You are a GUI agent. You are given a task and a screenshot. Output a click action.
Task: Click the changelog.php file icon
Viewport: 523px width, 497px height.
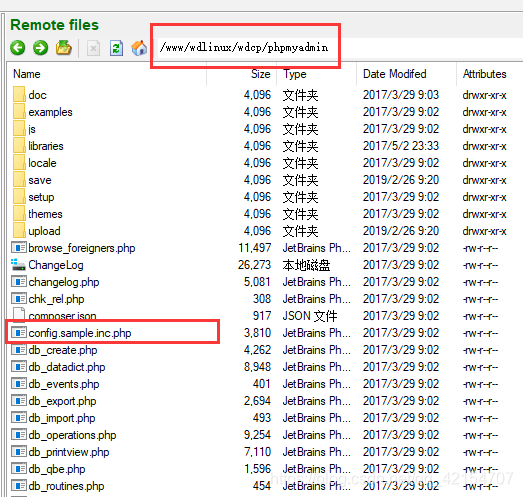tap(19, 282)
